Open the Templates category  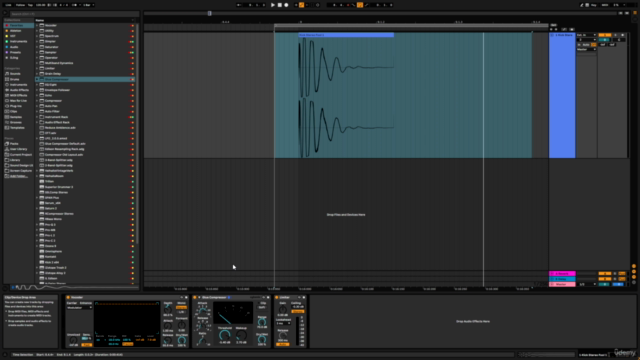17,127
